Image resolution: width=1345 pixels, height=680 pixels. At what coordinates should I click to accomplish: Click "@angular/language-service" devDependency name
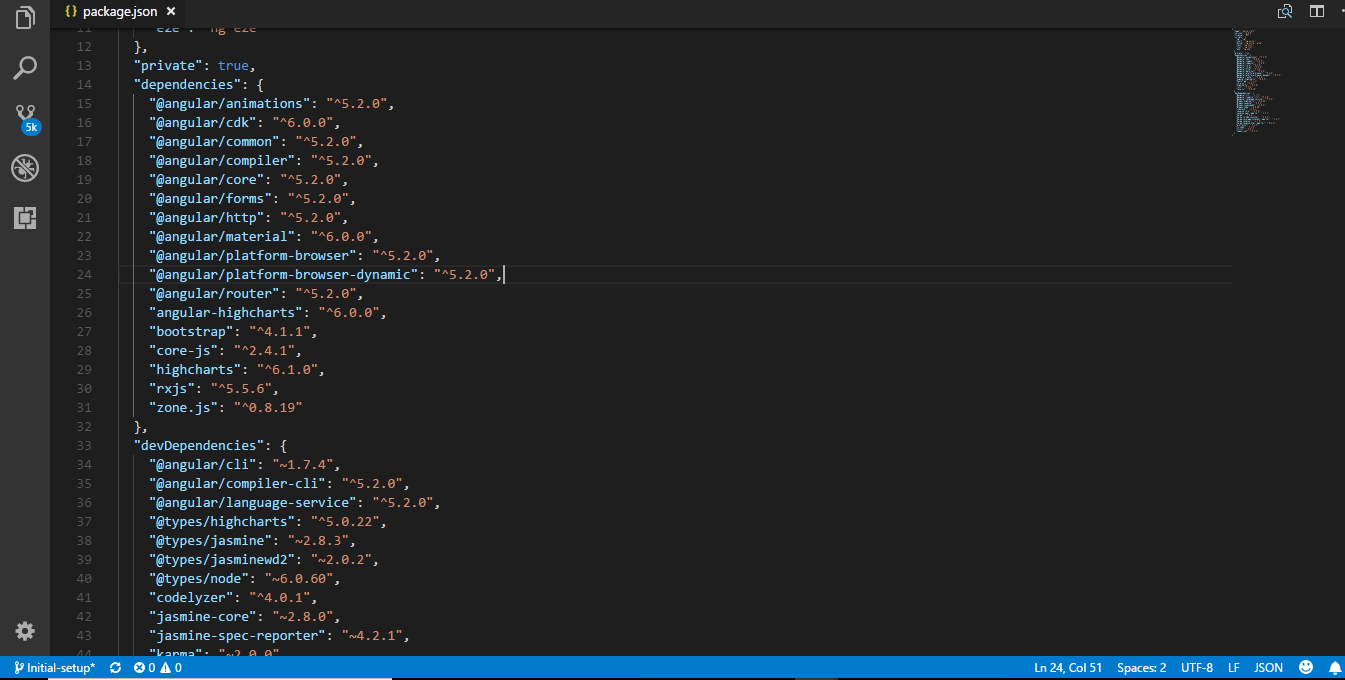tap(253, 503)
